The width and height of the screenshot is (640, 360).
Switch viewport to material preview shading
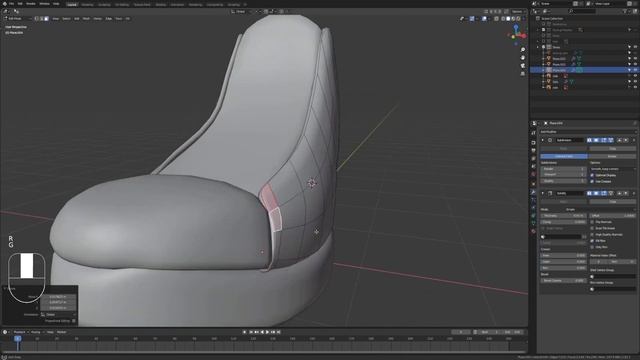click(513, 18)
